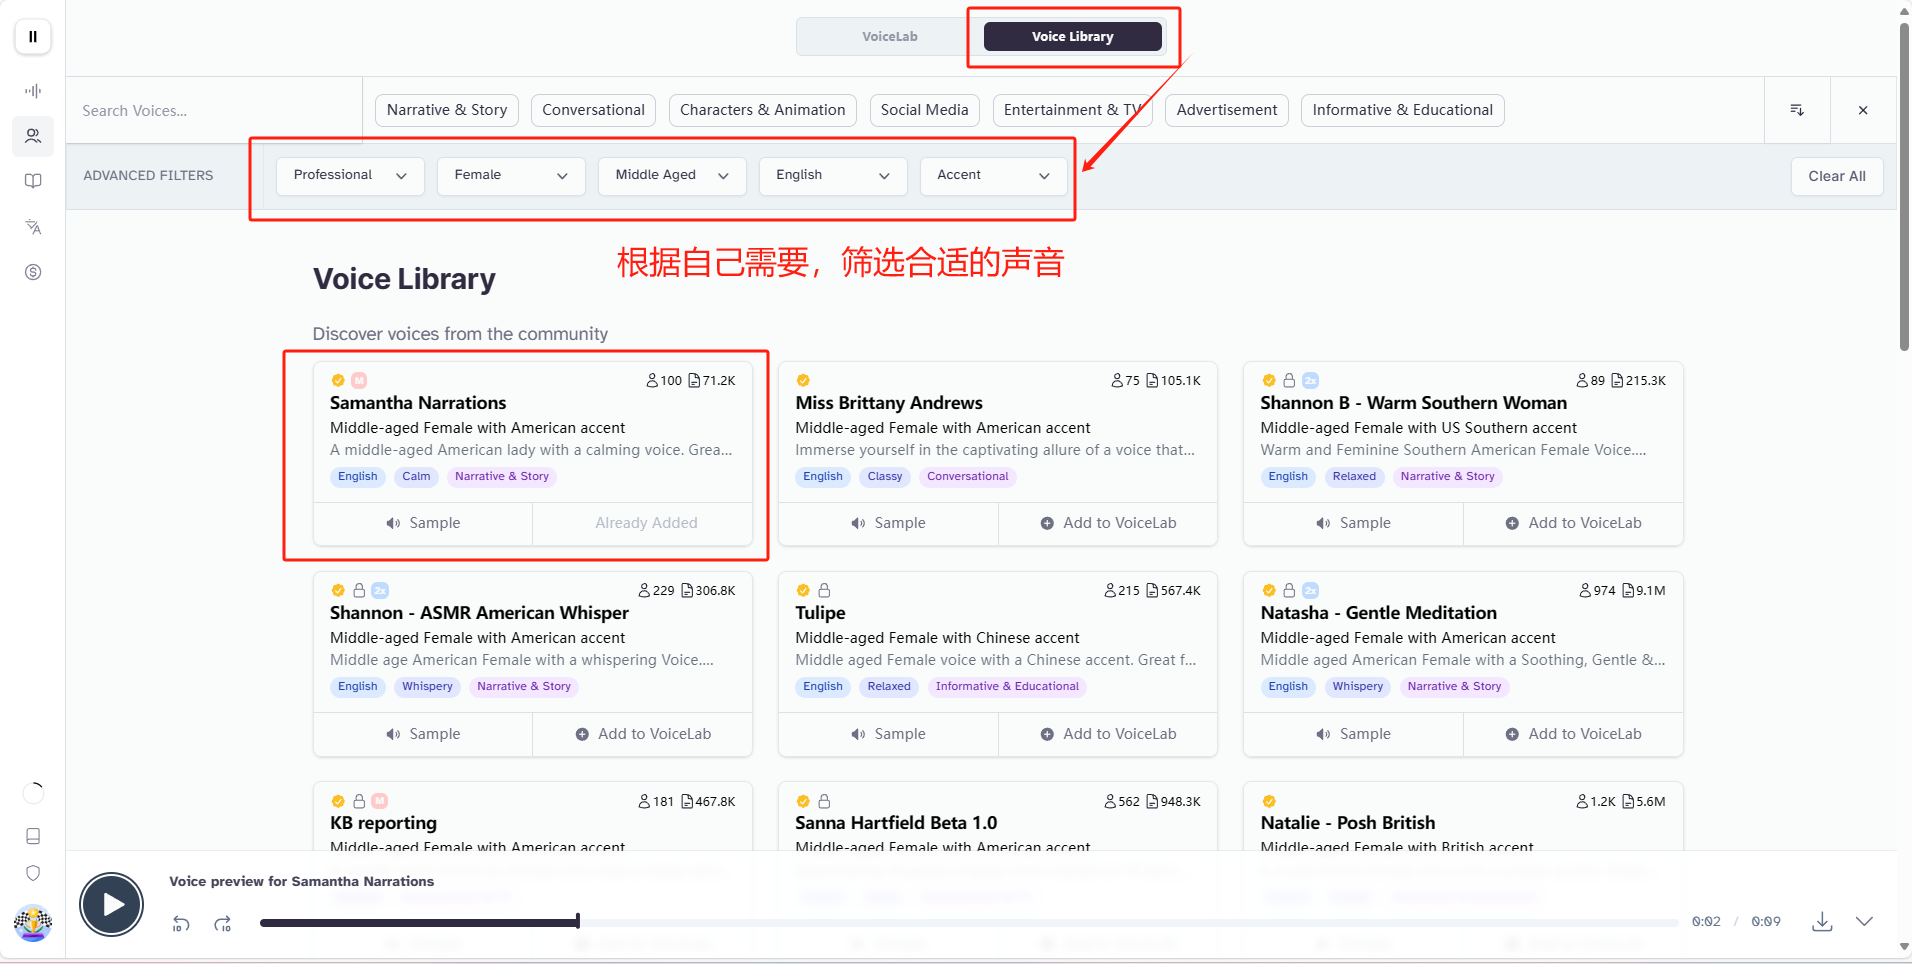Screen dimensions: 1912x964
Task: Click the Whispery tag on Shannon ASMR card
Action: (x=427, y=687)
